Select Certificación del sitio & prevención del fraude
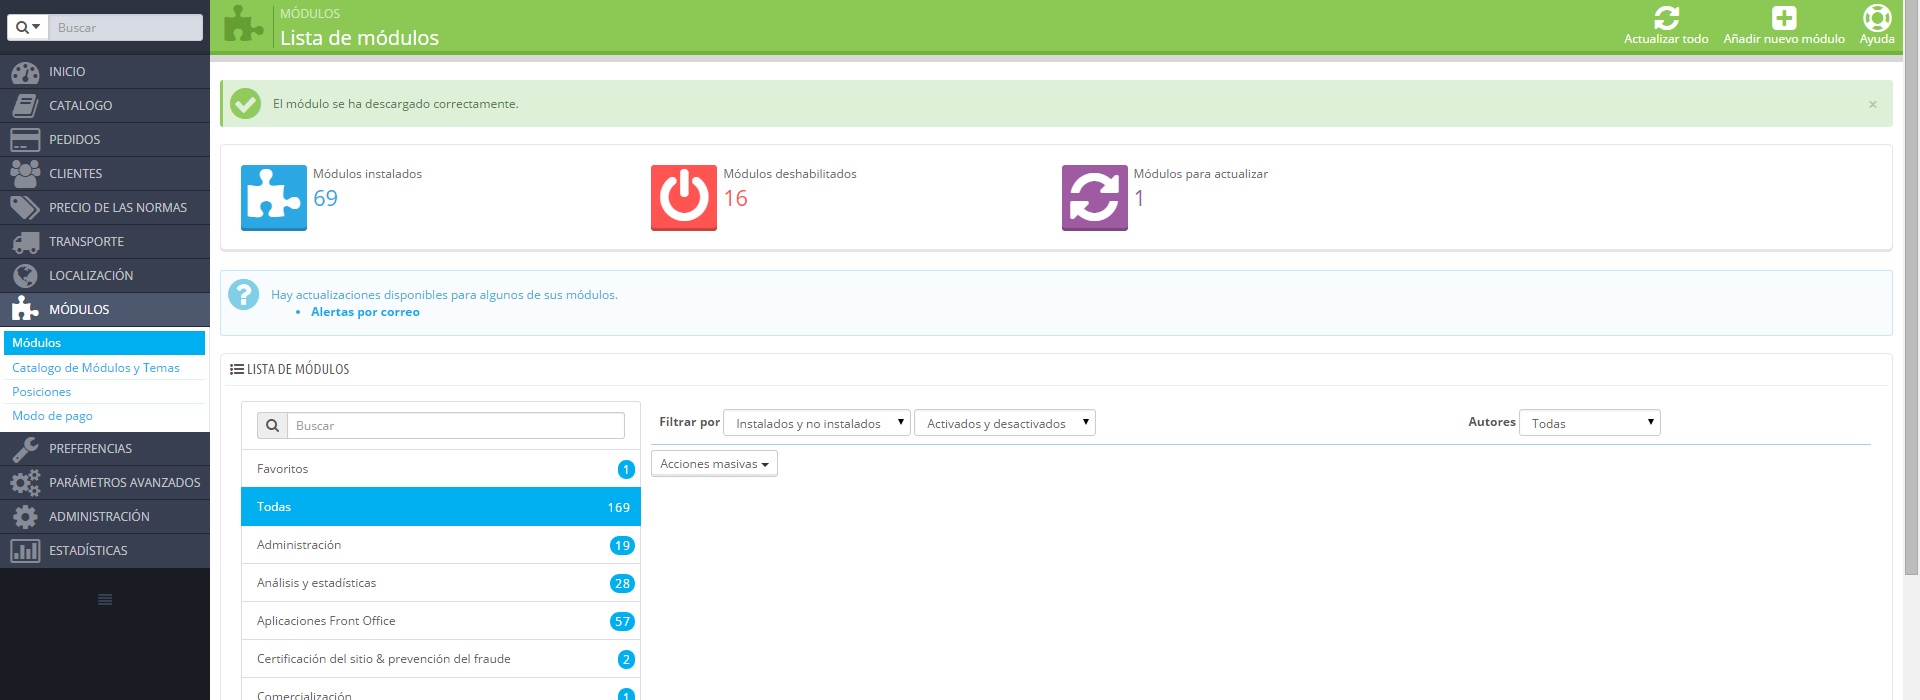 441,659
